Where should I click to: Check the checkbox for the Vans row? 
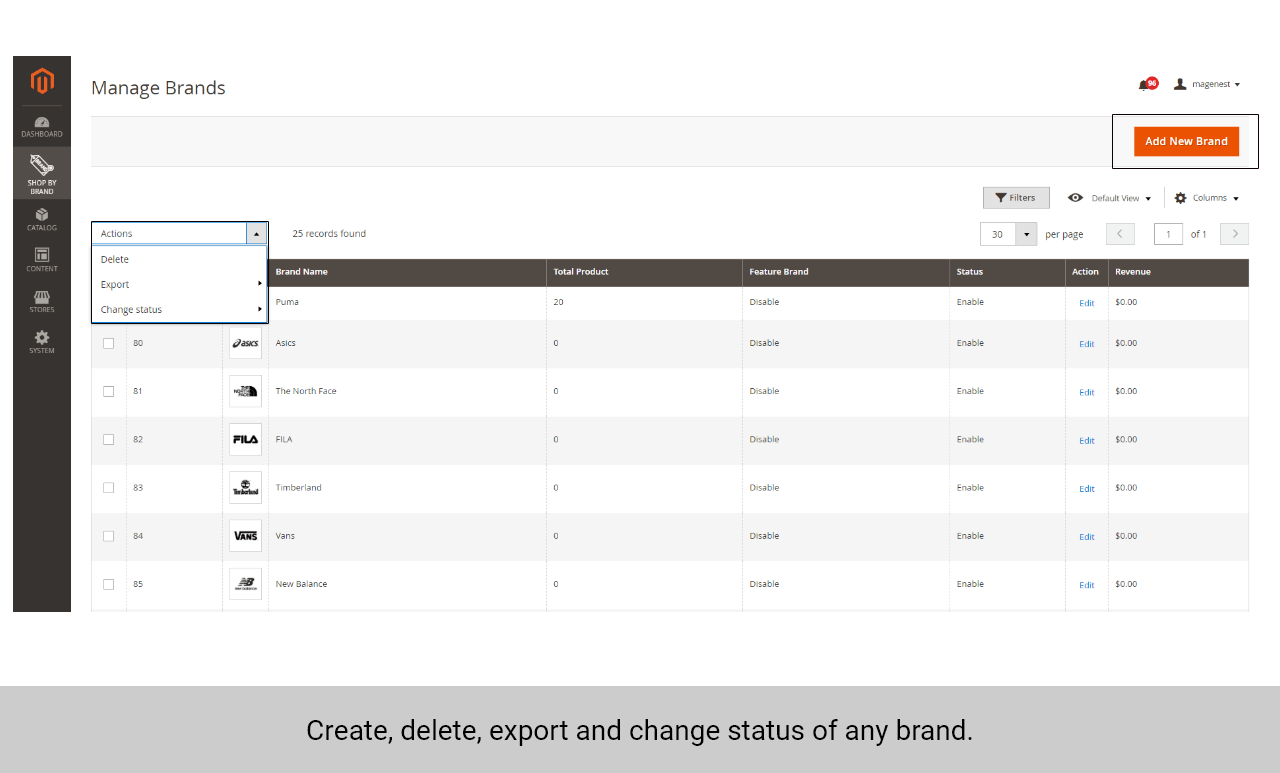[108, 536]
